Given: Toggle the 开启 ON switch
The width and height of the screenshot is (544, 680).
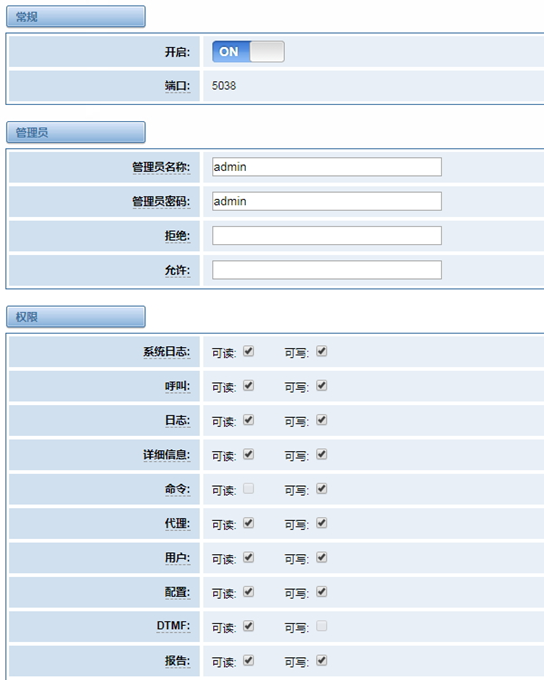Looking at the screenshot, I should 248,52.
